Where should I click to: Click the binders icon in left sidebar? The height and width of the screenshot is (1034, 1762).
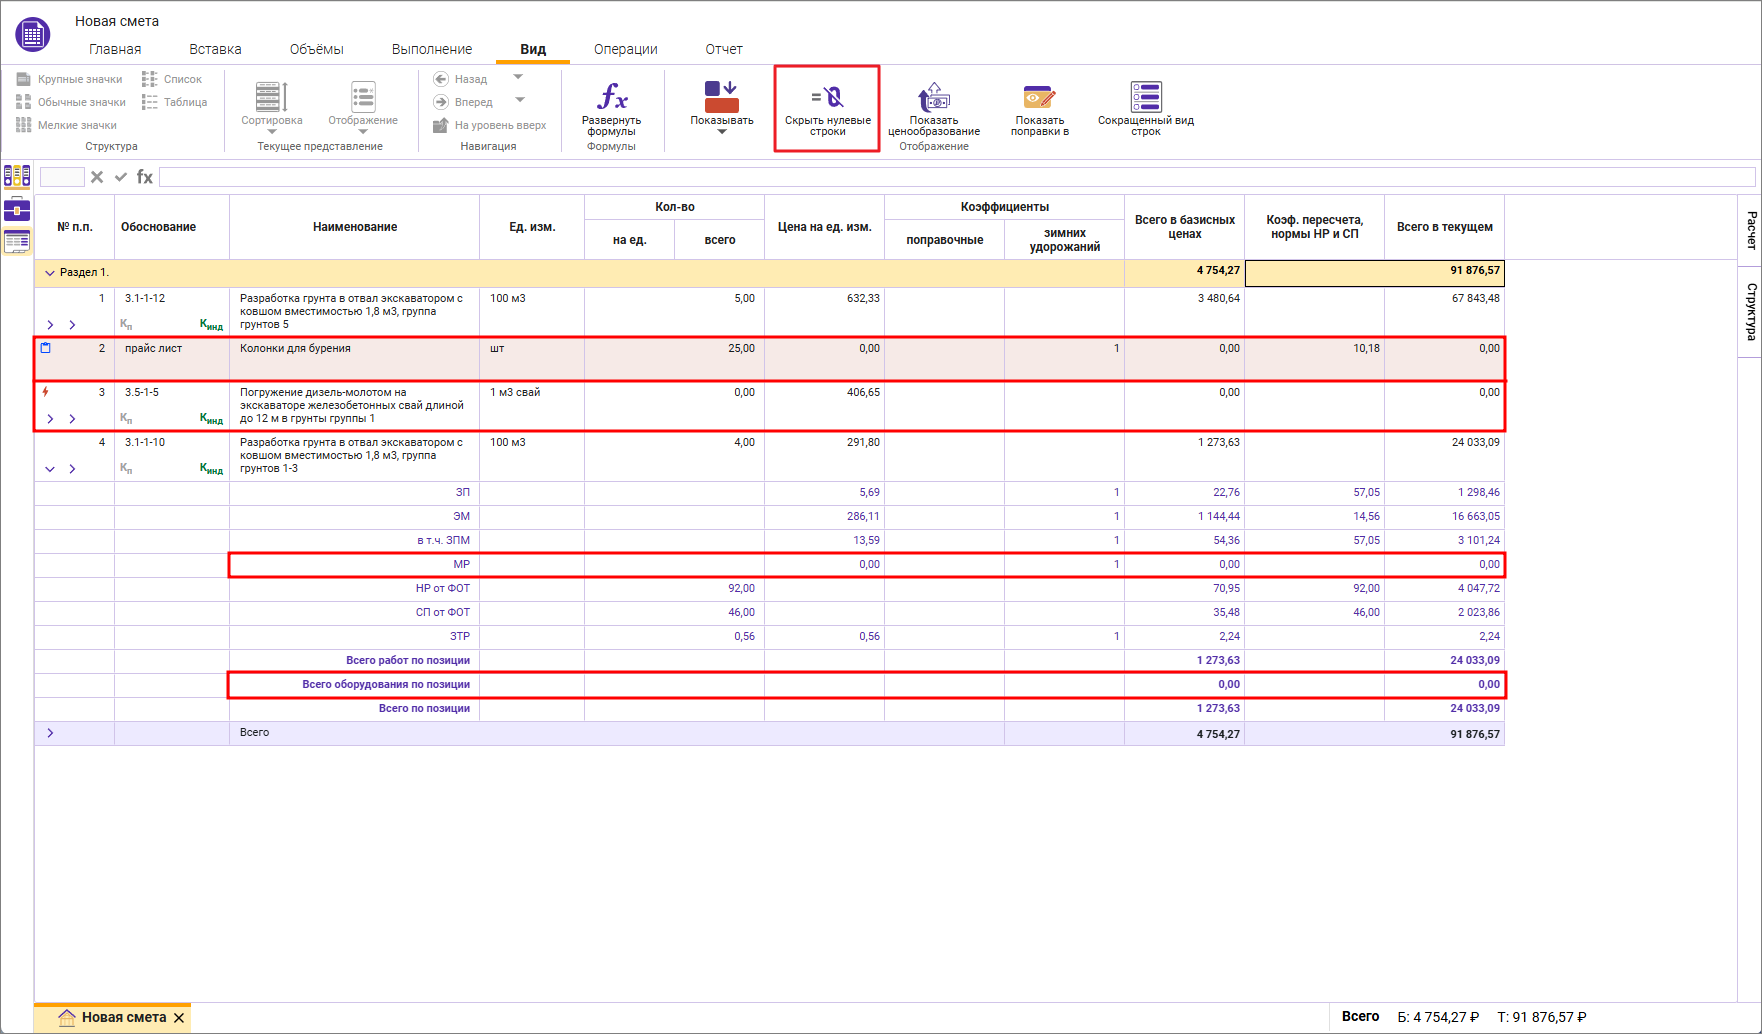[x=17, y=177]
